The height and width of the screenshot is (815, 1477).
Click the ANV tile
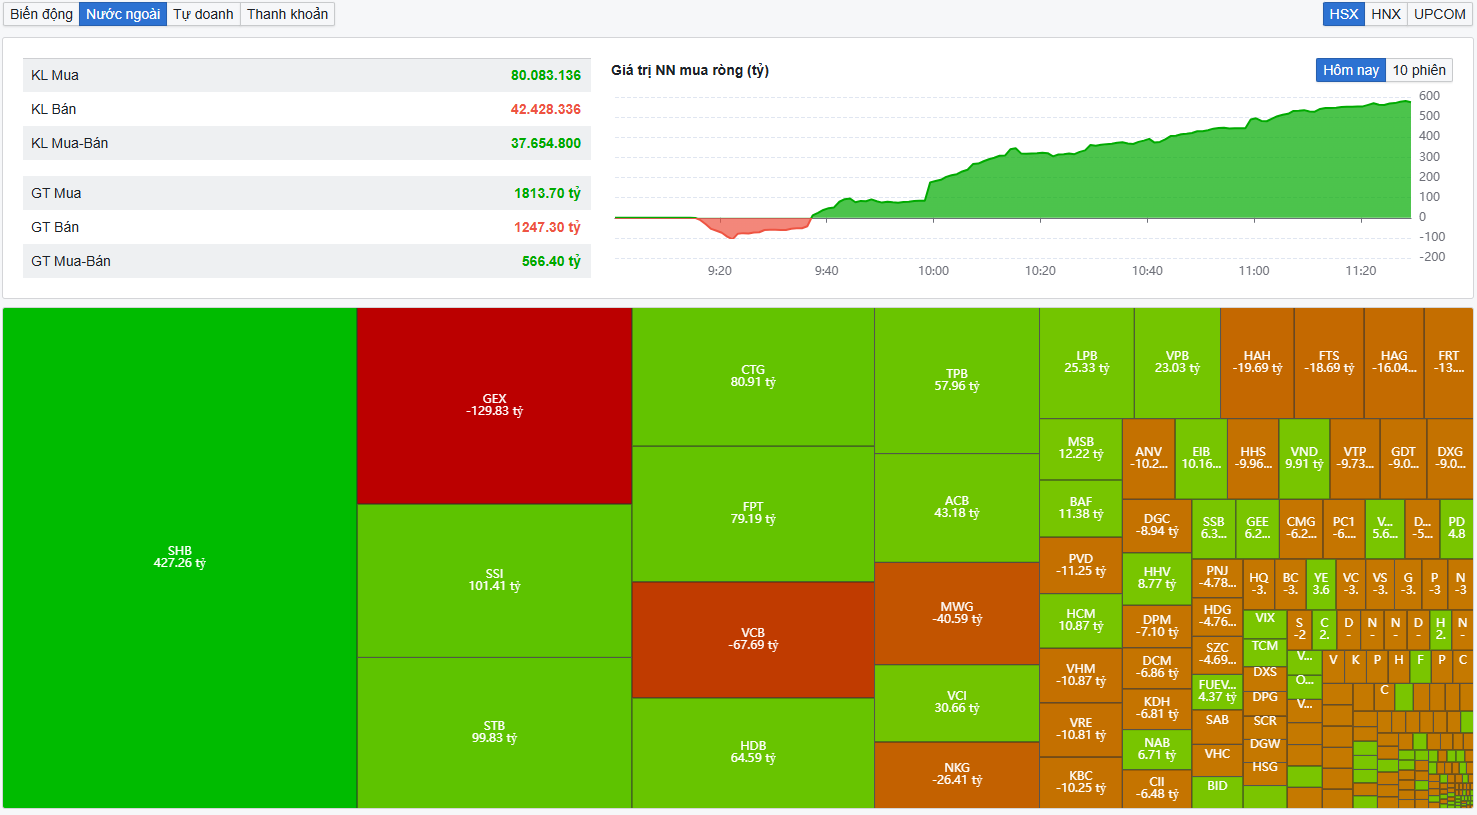(1149, 459)
